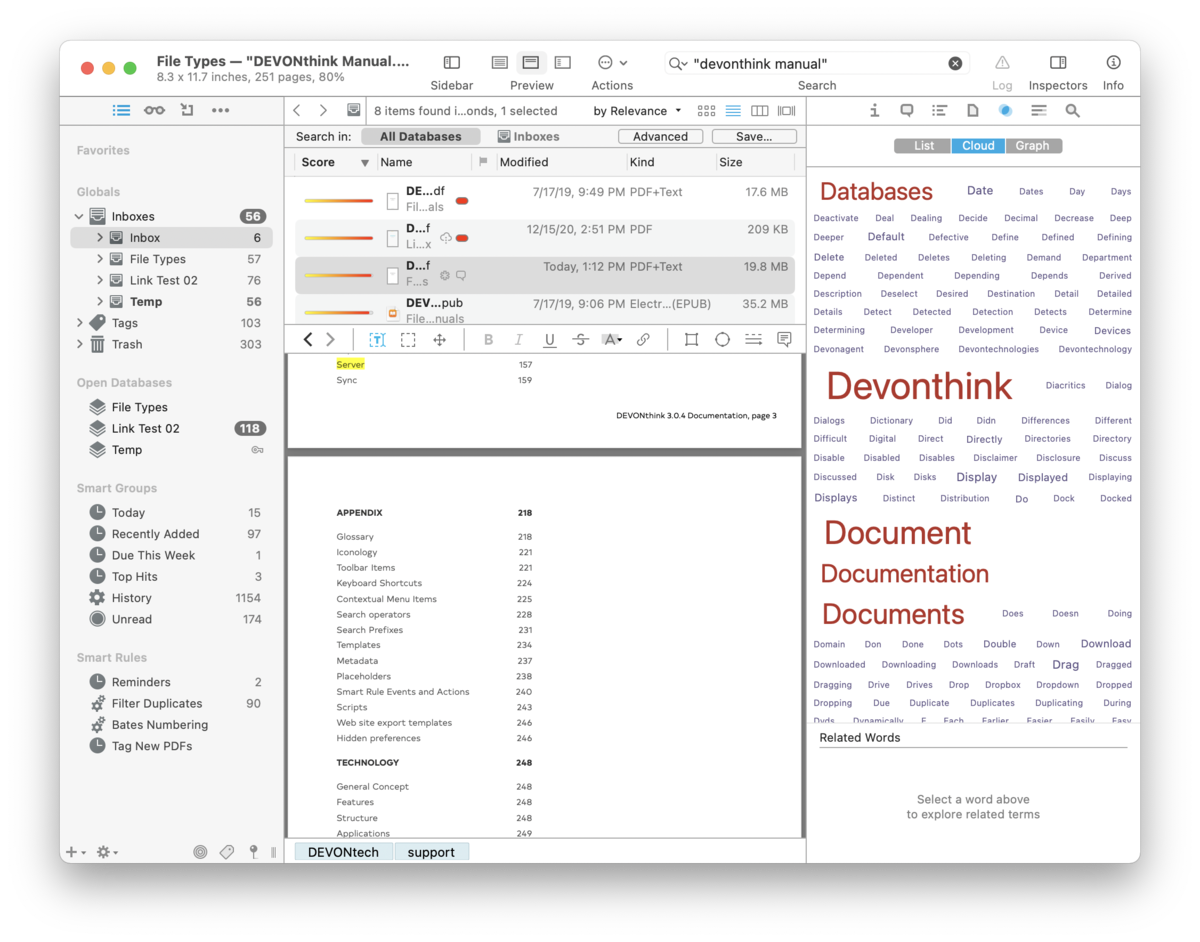Open the Actions toolbar menu
Screen dimensions: 1200x942
pos(612,63)
